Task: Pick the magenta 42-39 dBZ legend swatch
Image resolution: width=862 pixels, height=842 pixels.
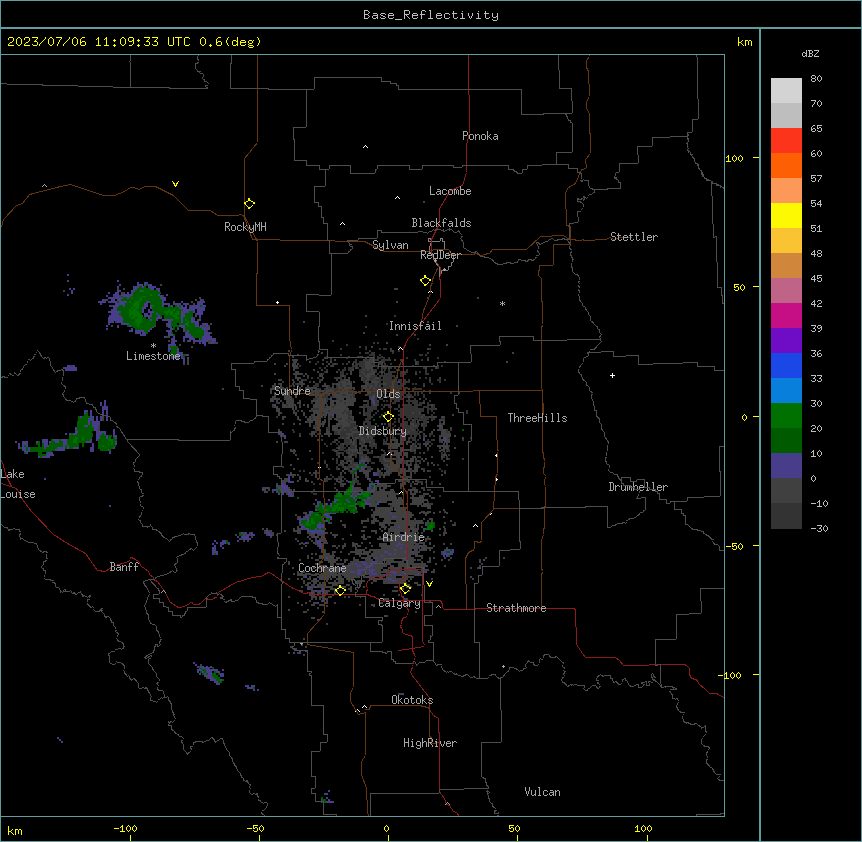Action: (x=786, y=315)
